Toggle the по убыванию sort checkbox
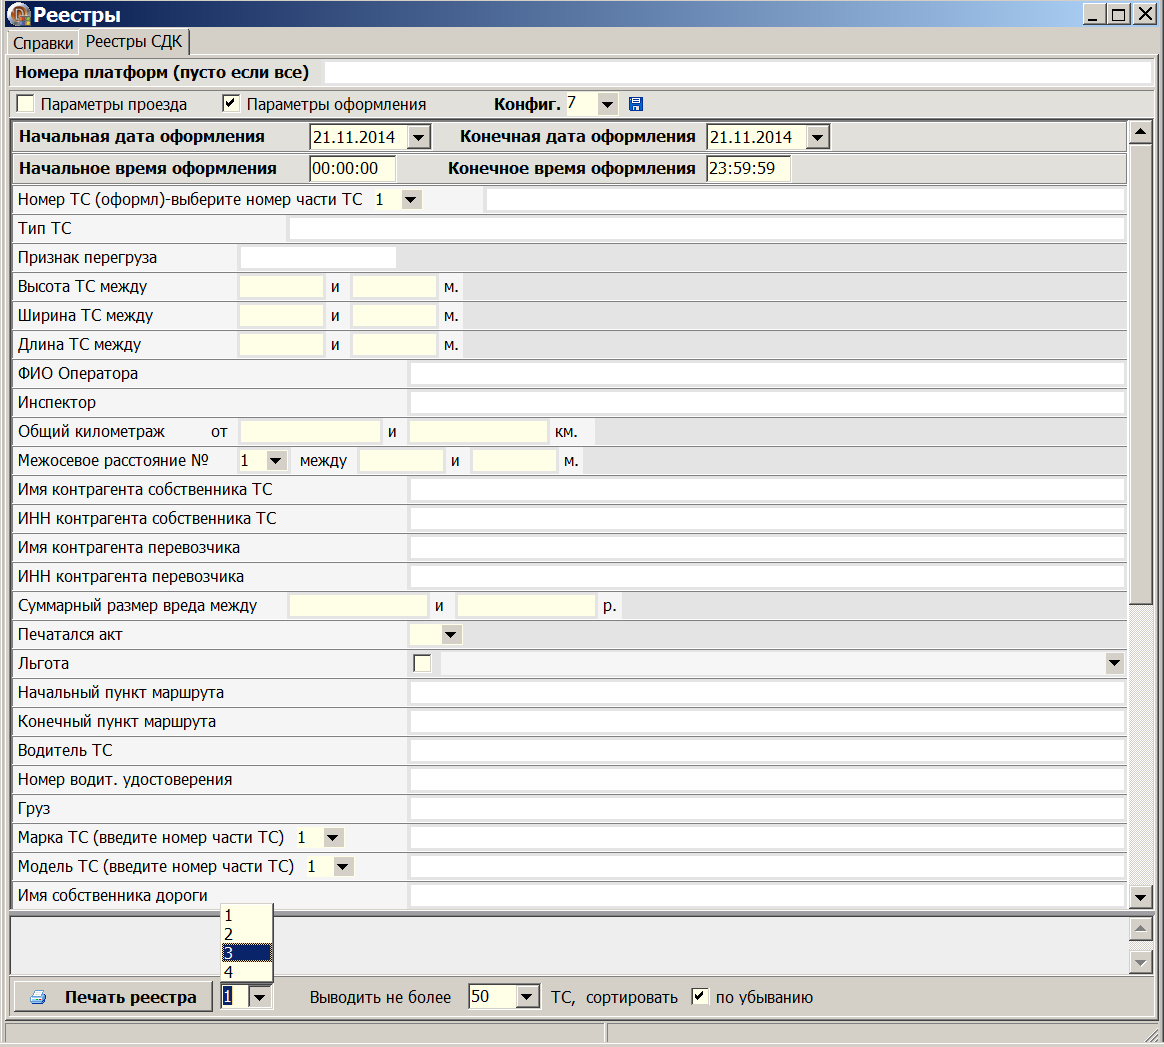This screenshot has width=1164, height=1047. 700,997
